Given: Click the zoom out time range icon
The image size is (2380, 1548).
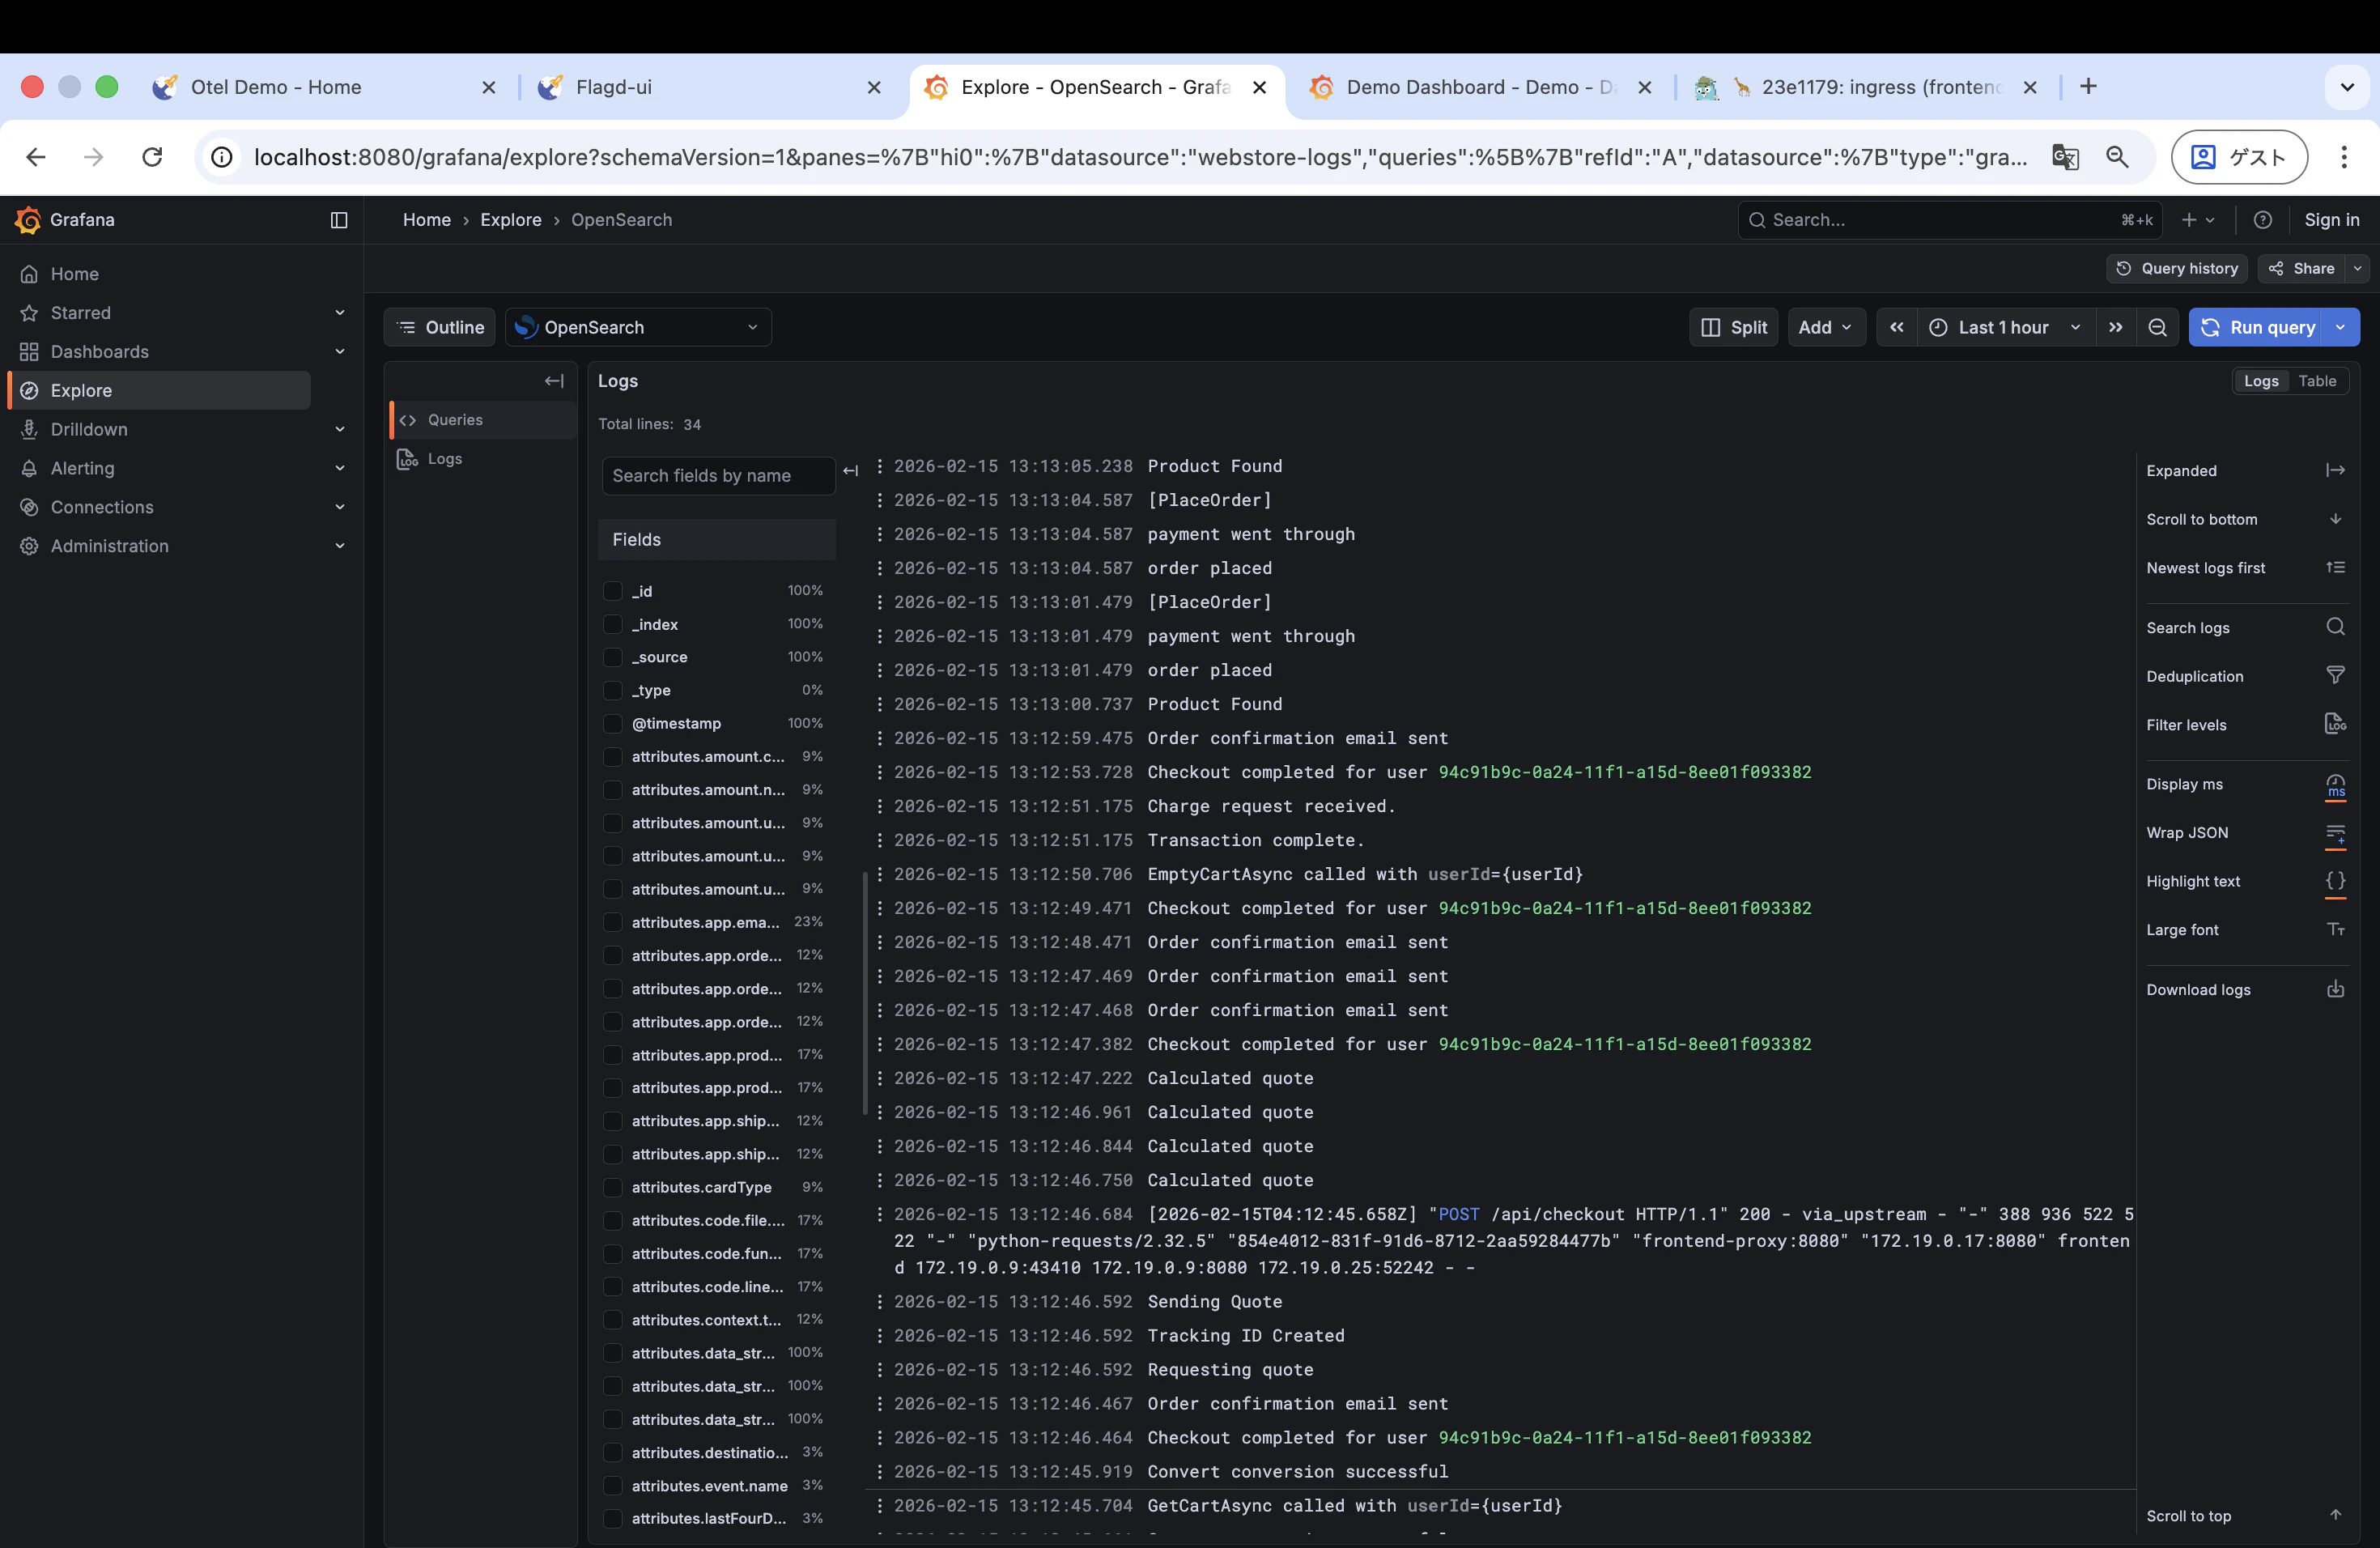Looking at the screenshot, I should coord(2157,327).
